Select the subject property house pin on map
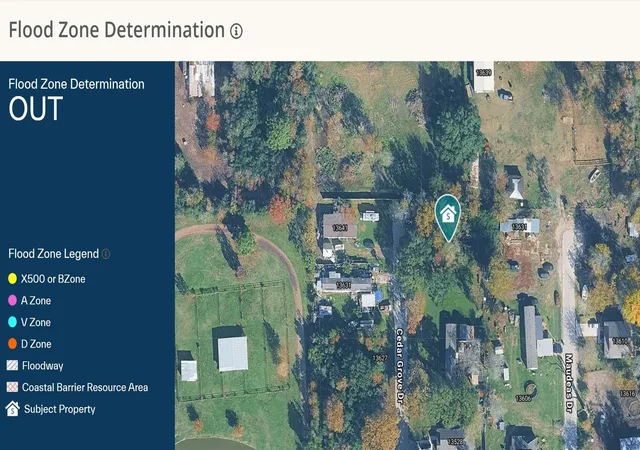The image size is (640, 450). coord(448,218)
